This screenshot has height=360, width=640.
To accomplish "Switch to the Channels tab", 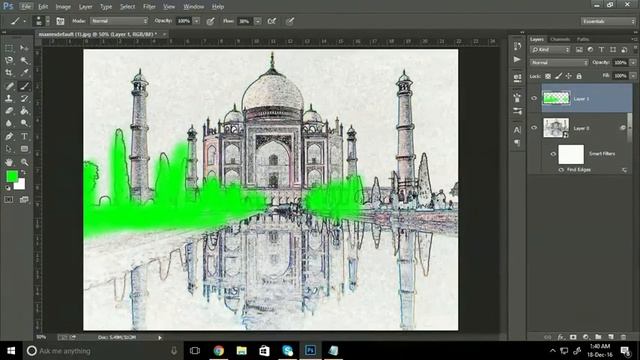I will tap(560, 40).
